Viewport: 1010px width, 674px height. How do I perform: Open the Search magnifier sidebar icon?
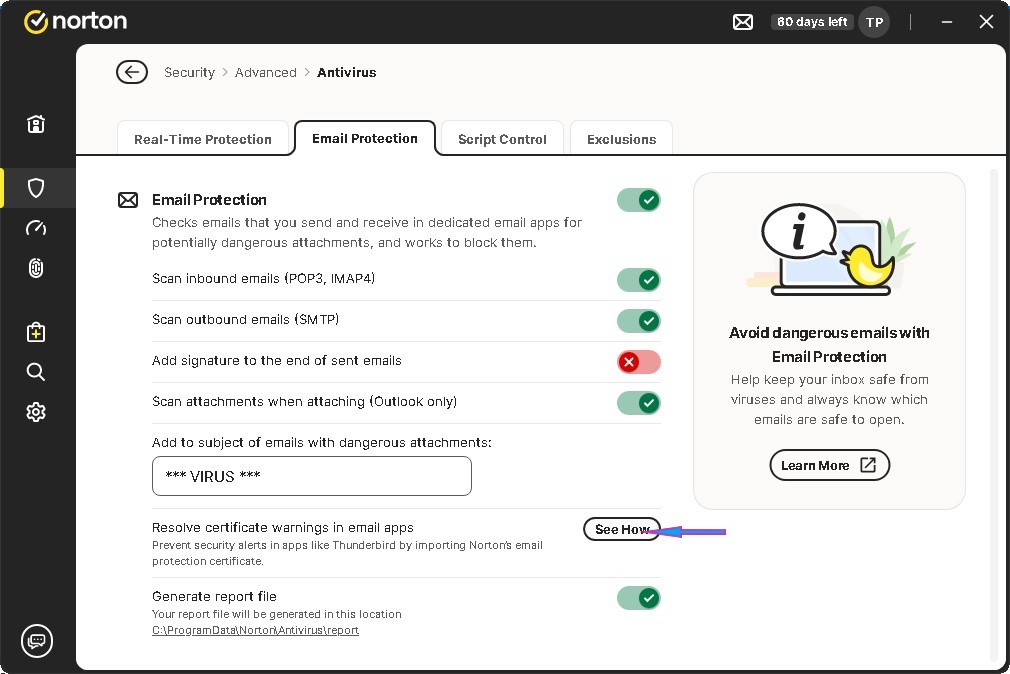pos(36,372)
